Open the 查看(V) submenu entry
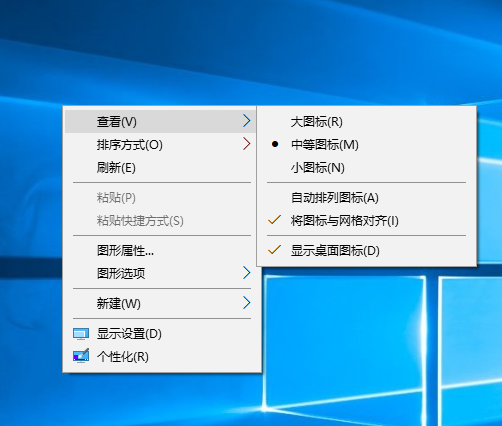 coord(160,121)
